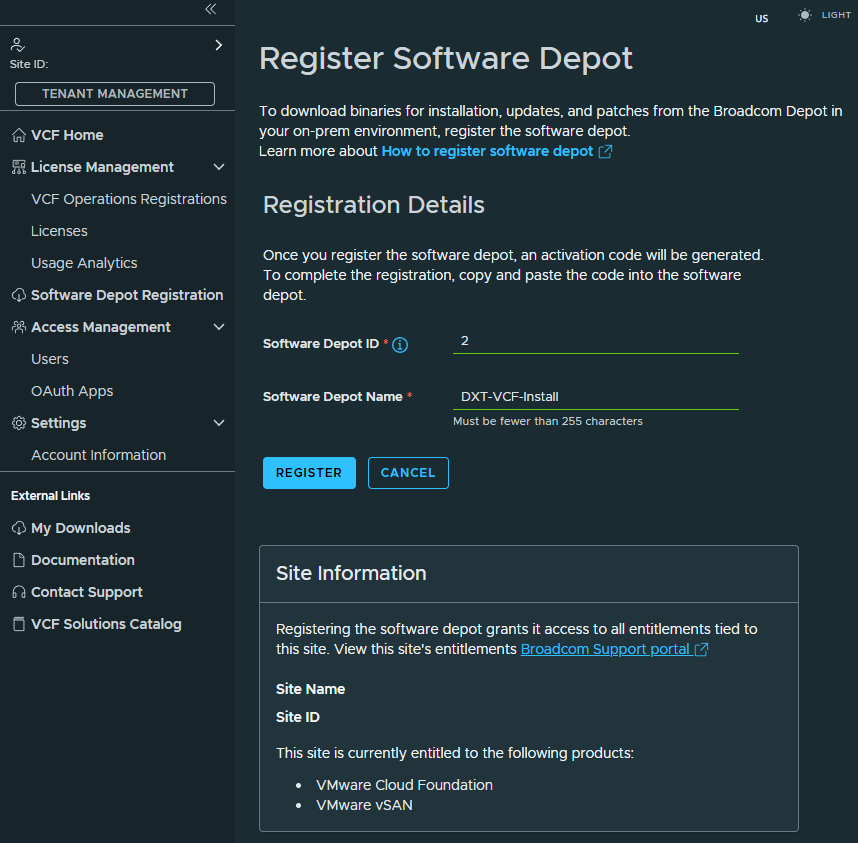Open How to register software depot link

coord(487,151)
